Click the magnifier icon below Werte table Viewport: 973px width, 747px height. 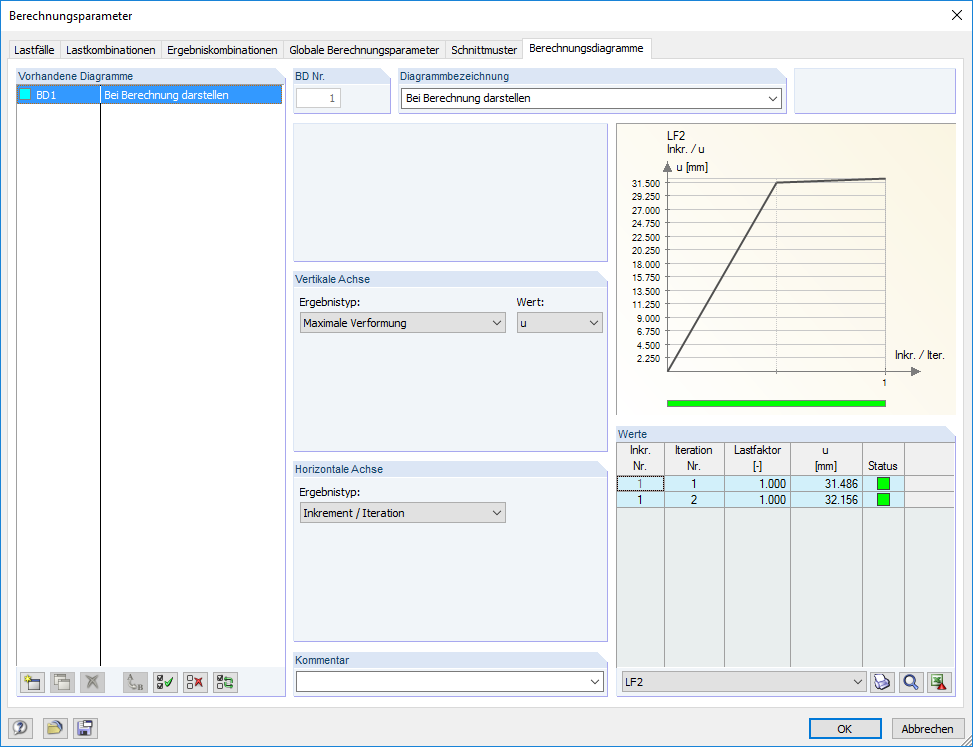[x=911, y=682]
